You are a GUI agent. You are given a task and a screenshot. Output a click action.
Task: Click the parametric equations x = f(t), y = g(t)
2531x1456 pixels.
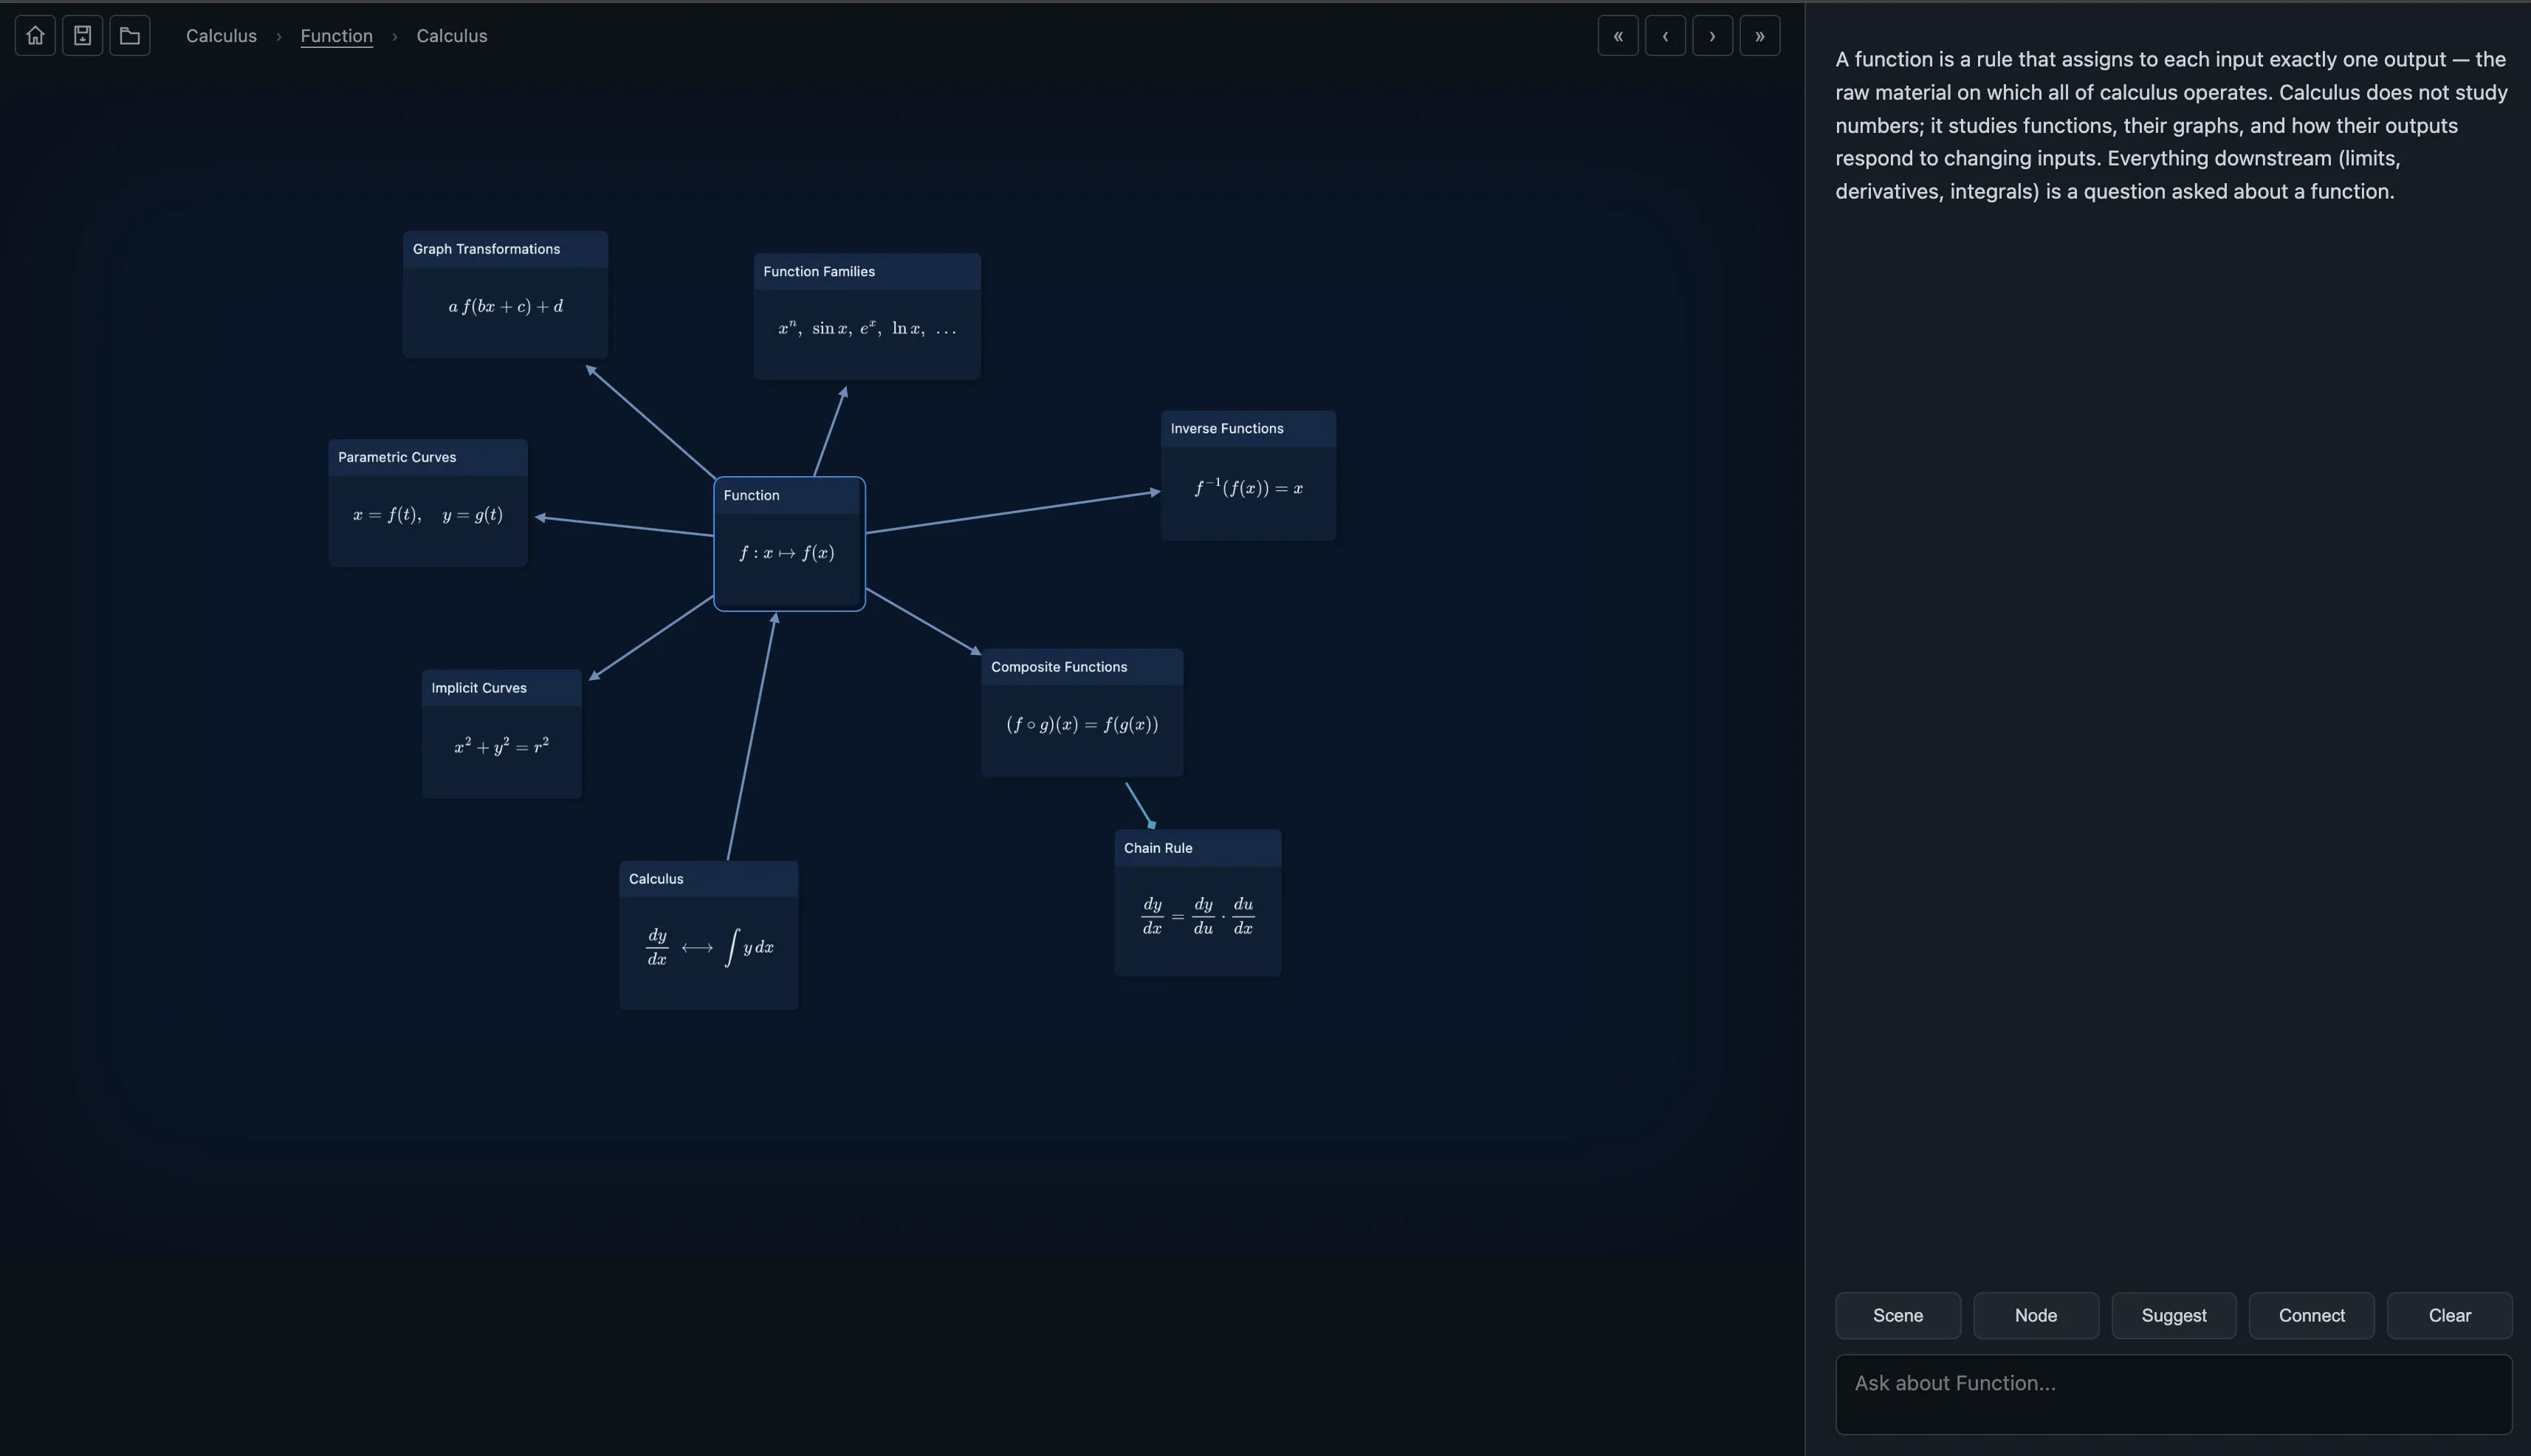click(428, 515)
